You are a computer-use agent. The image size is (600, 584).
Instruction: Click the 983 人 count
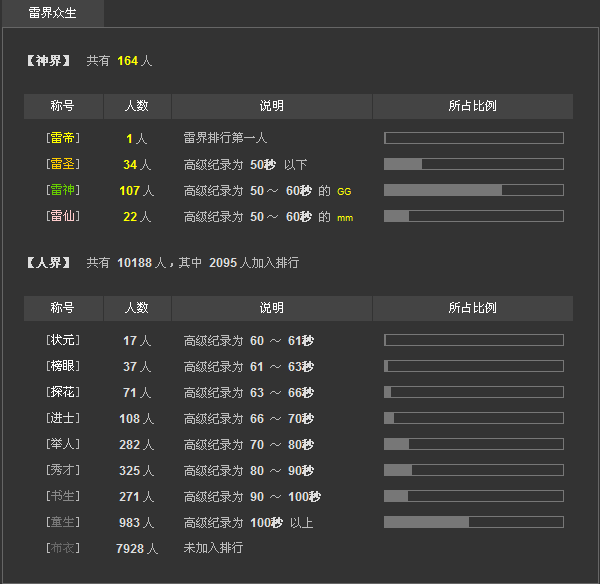point(137,522)
